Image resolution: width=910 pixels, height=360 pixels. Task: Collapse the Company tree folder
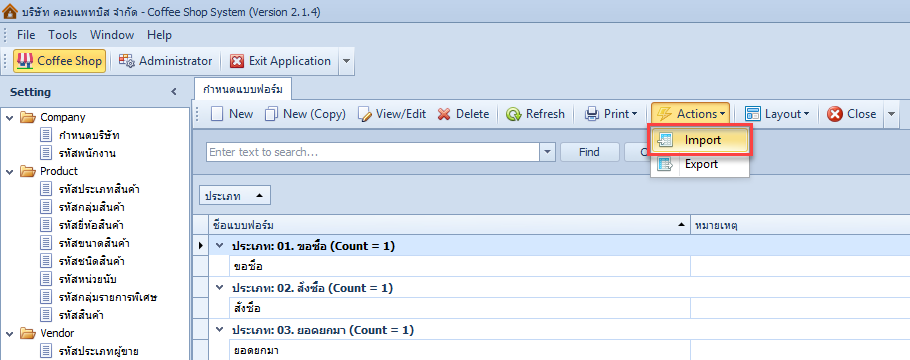coord(9,117)
